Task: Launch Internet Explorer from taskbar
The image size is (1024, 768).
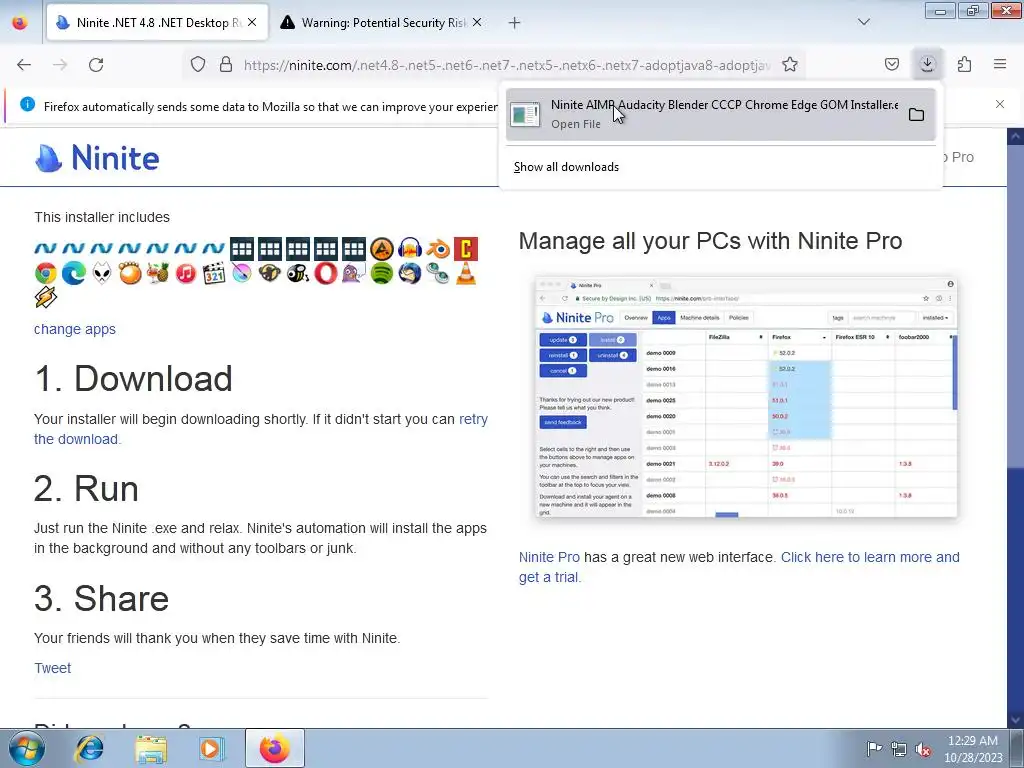Action: (x=89, y=748)
